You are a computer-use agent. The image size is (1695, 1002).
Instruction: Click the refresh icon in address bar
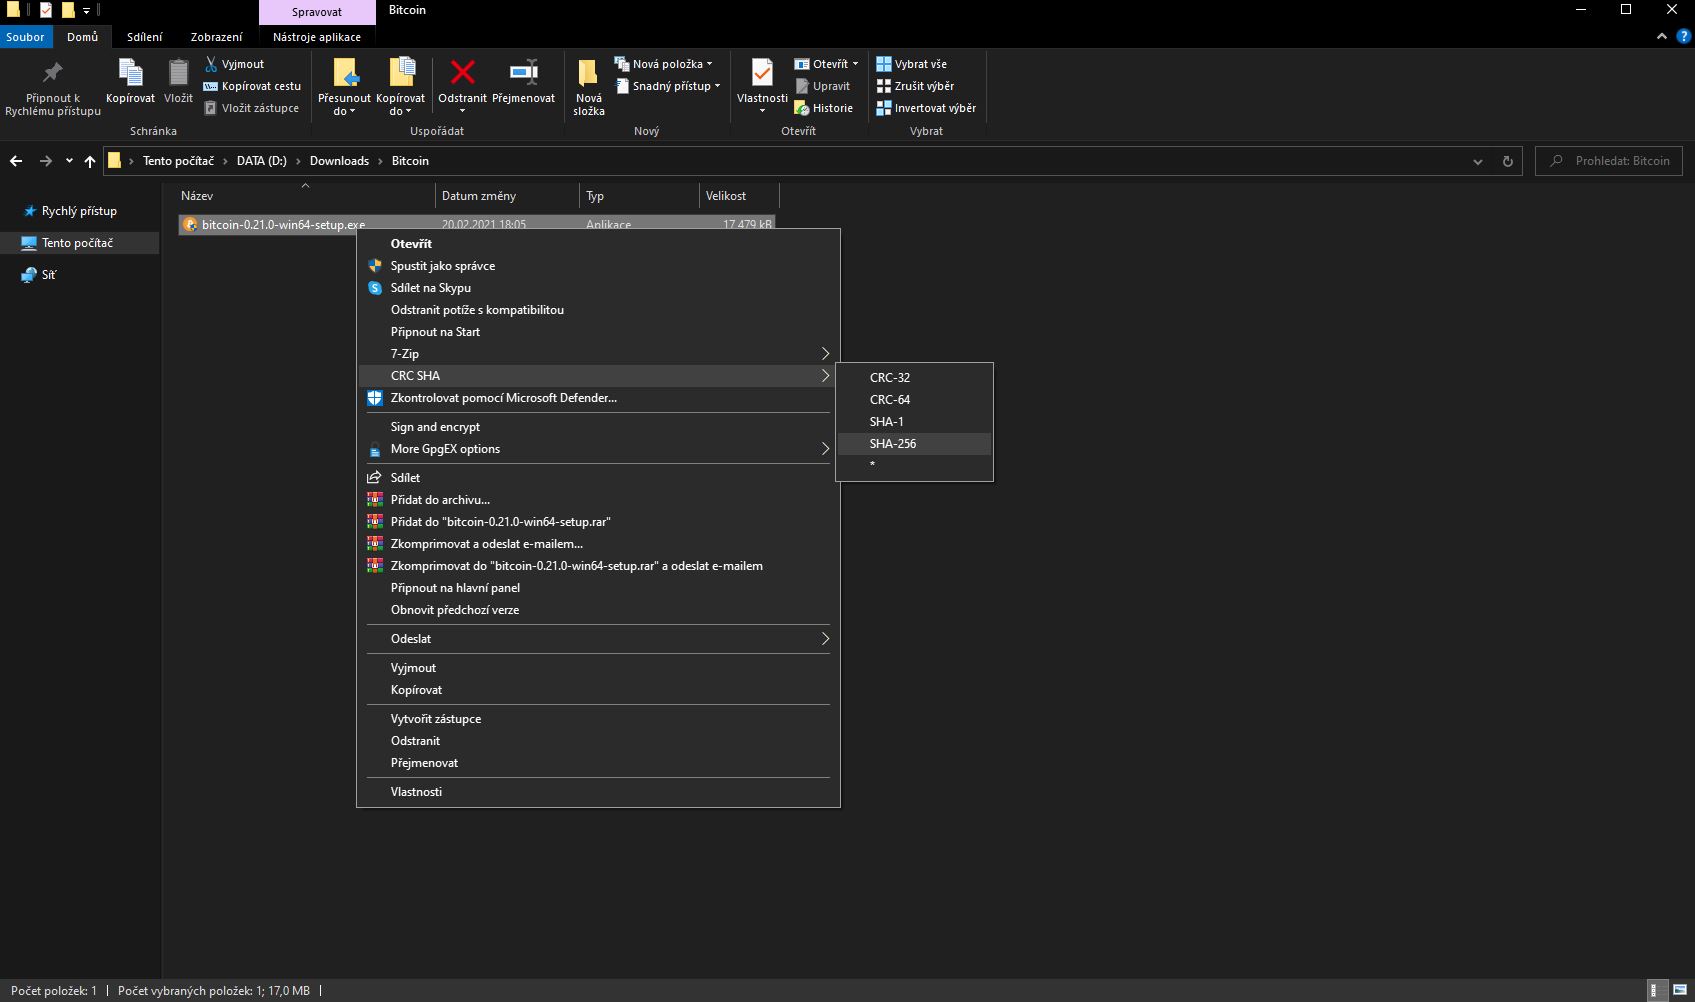point(1507,161)
